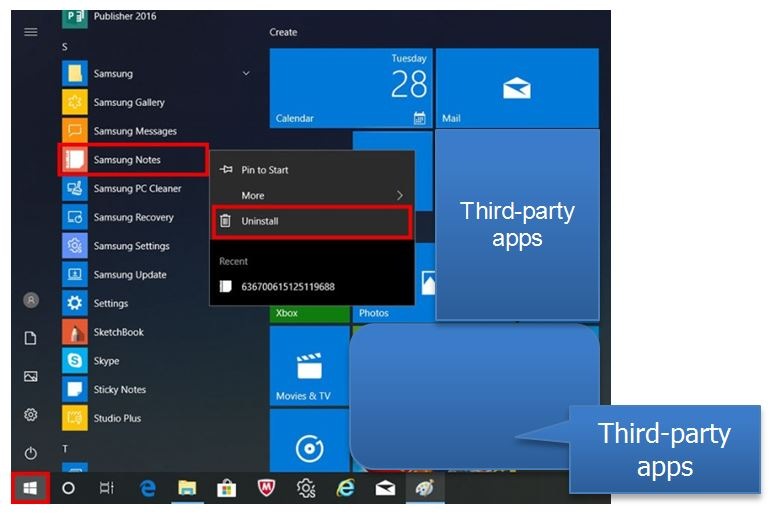Open File Explorer from the taskbar
The width and height of the screenshot is (774, 521).
187,488
